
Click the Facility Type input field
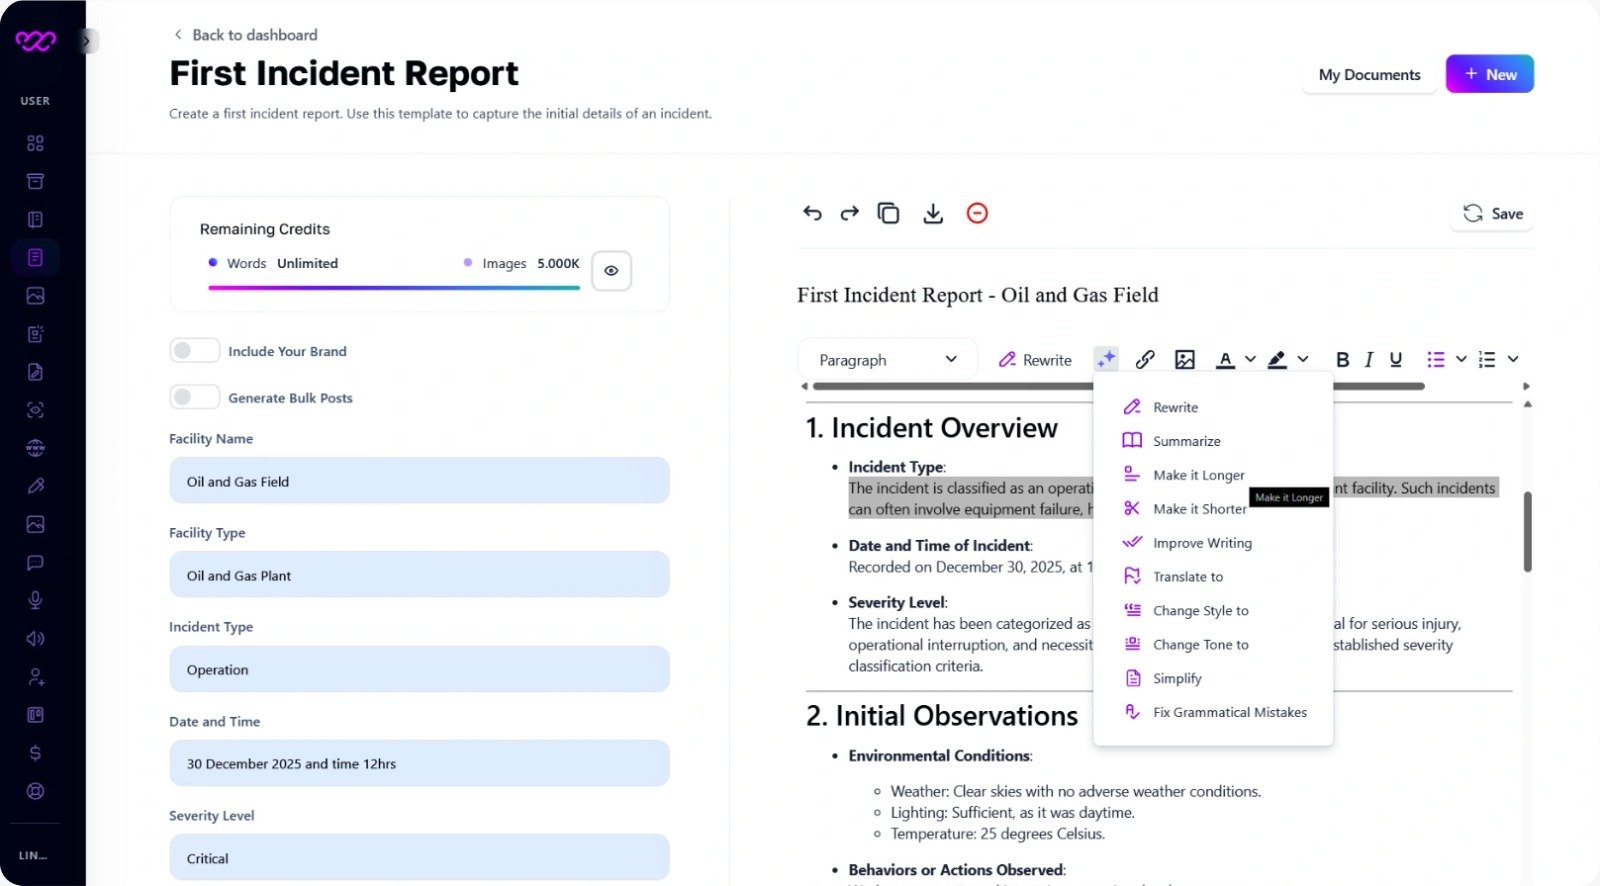pyautogui.click(x=419, y=575)
